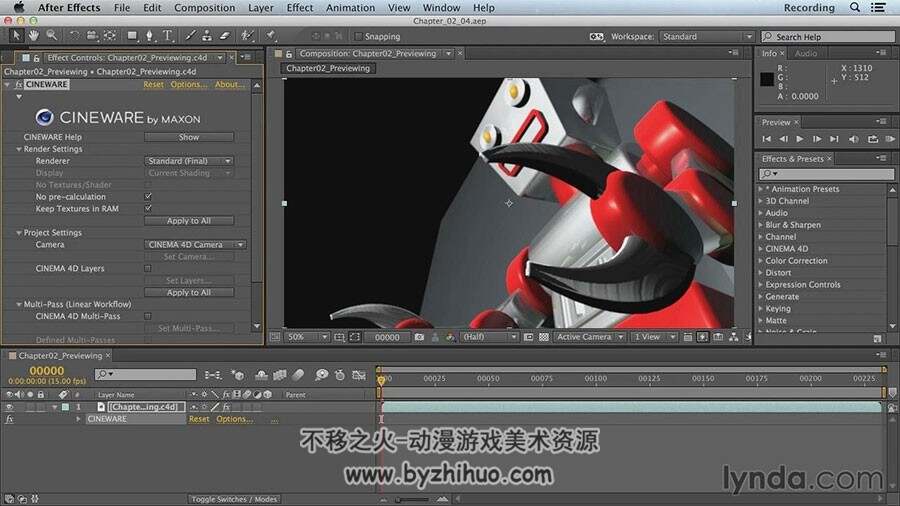Open the Layer menu
The height and width of the screenshot is (506, 900).
point(261,7)
